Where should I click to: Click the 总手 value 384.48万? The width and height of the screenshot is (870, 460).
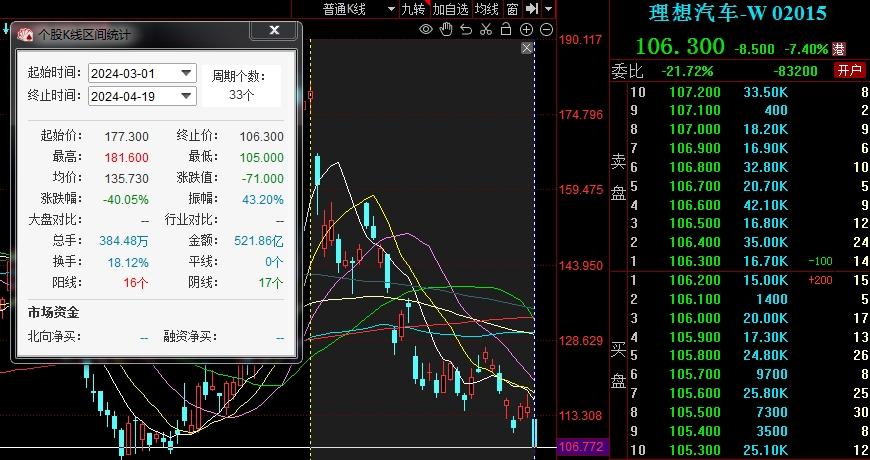[x=124, y=241]
